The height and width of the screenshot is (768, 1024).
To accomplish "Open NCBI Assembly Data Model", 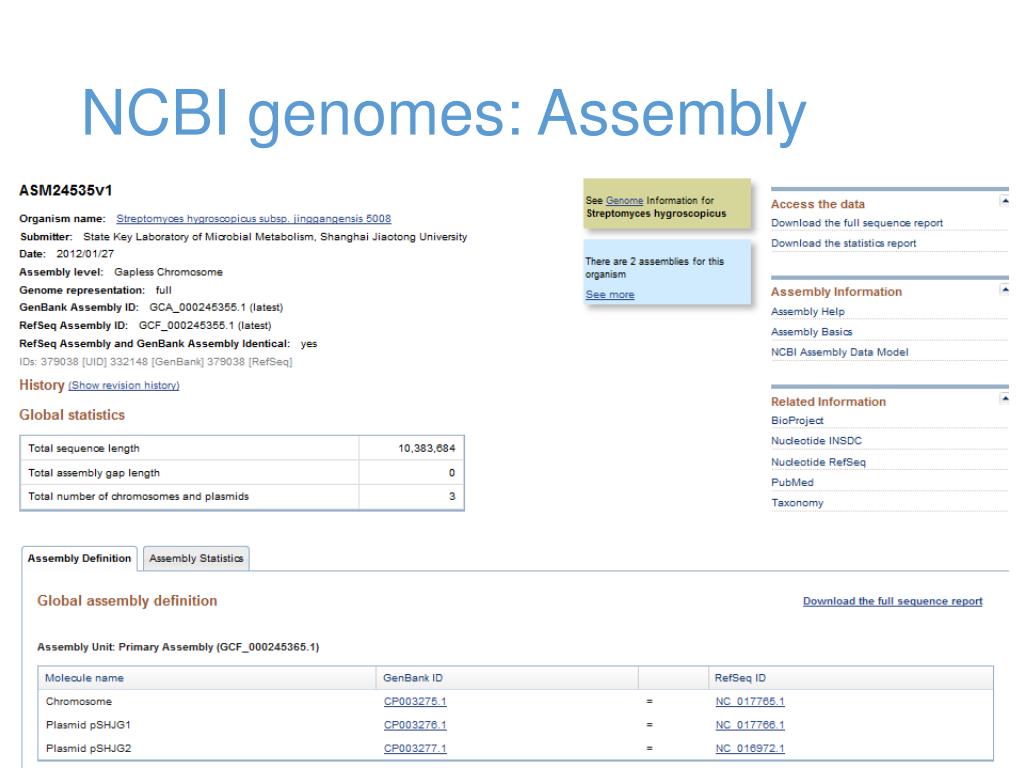I will (x=839, y=352).
